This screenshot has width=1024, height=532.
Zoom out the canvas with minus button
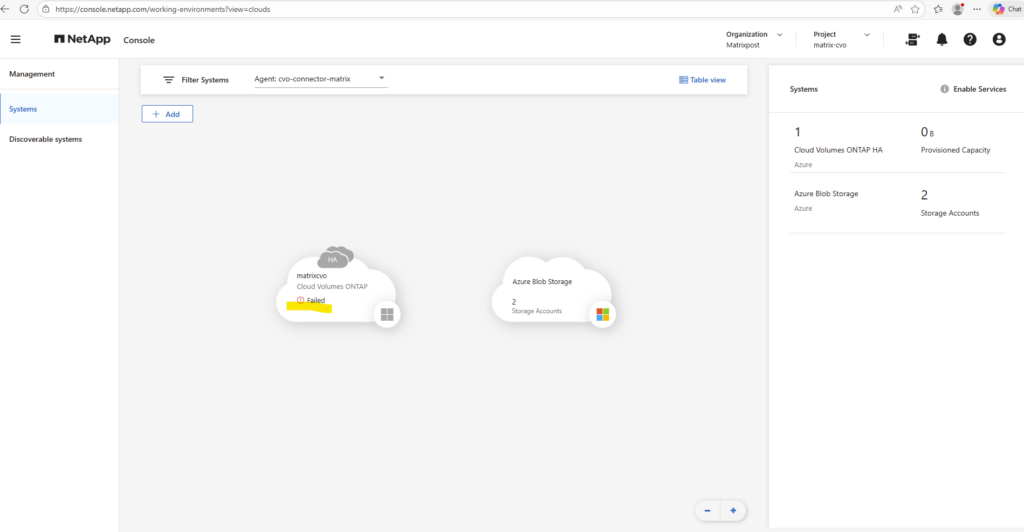(x=707, y=511)
